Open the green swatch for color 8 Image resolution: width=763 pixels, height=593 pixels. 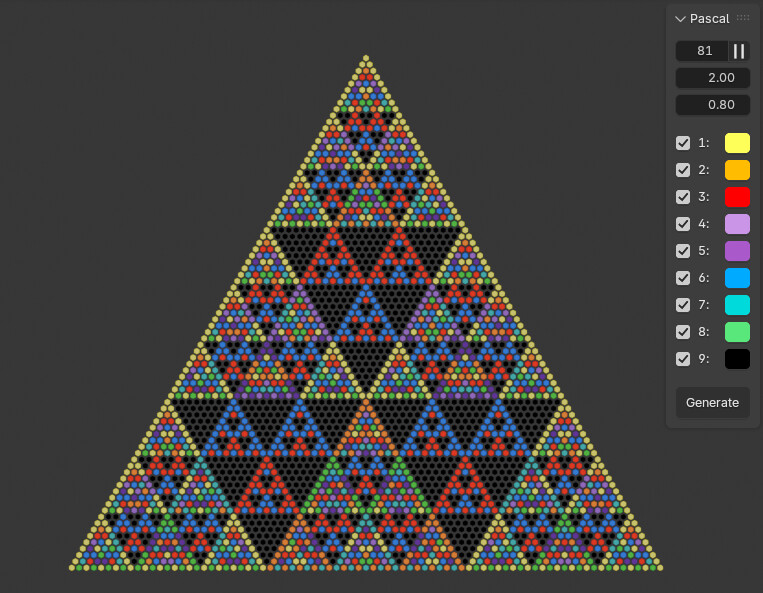coord(737,332)
